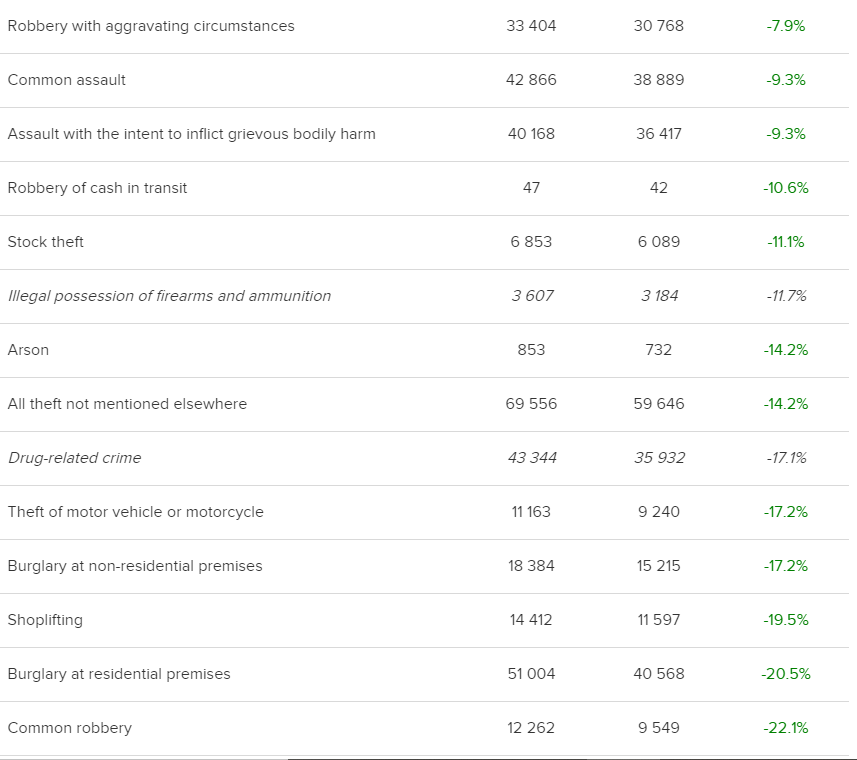Image resolution: width=857 pixels, height=760 pixels.
Task: Select the 69 556 theft count value
Action: [x=531, y=404]
